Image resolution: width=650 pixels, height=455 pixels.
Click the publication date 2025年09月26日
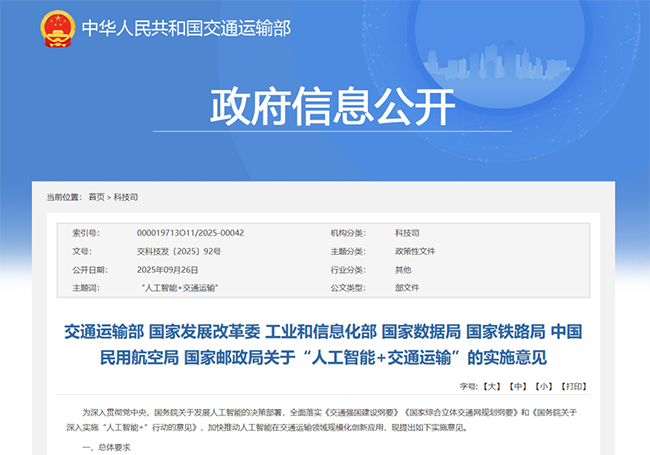click(168, 270)
